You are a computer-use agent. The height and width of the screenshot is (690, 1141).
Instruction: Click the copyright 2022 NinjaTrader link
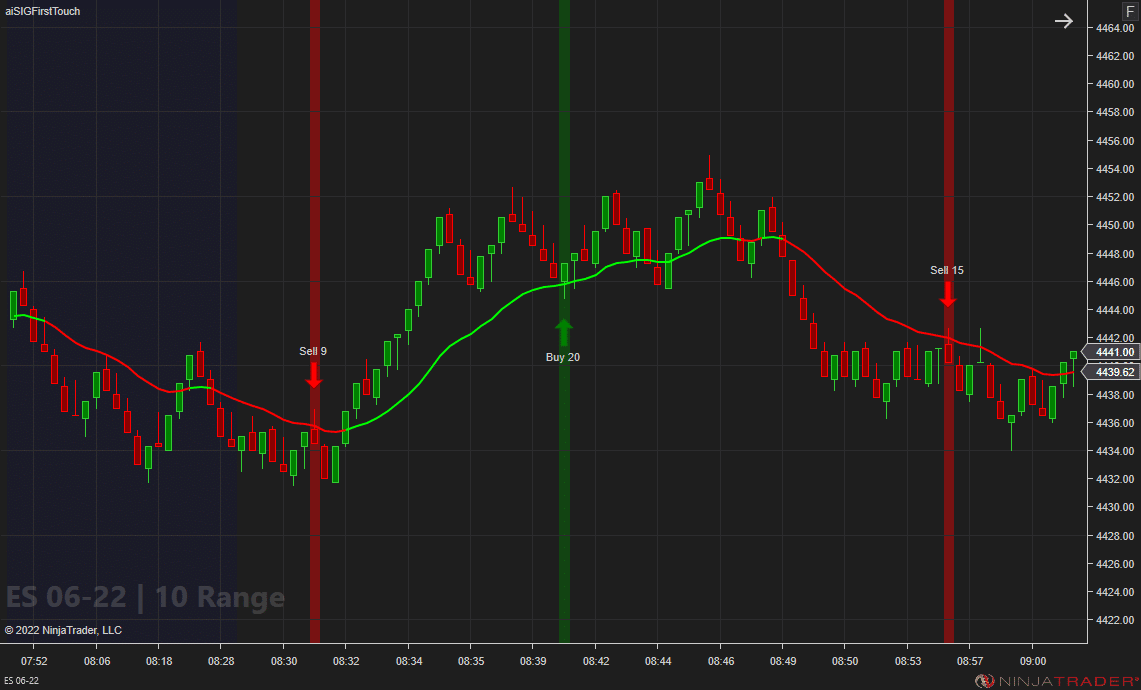point(63,630)
